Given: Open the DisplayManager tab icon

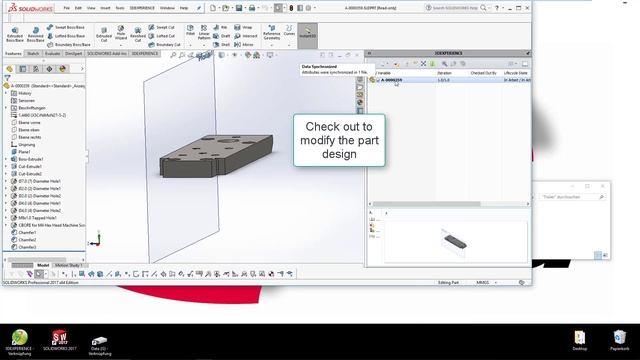Looking at the screenshot, I should 62,69.
